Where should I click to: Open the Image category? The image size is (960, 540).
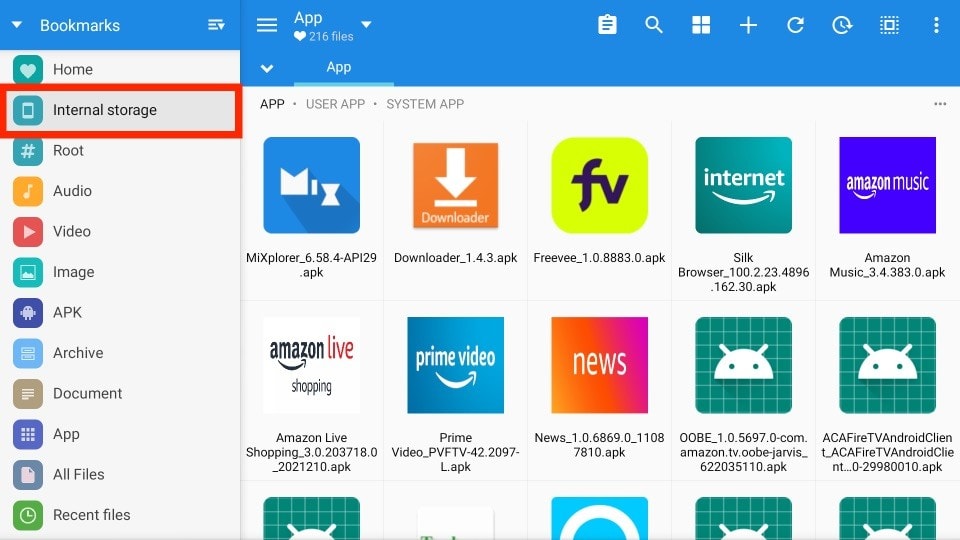[x=120, y=272]
